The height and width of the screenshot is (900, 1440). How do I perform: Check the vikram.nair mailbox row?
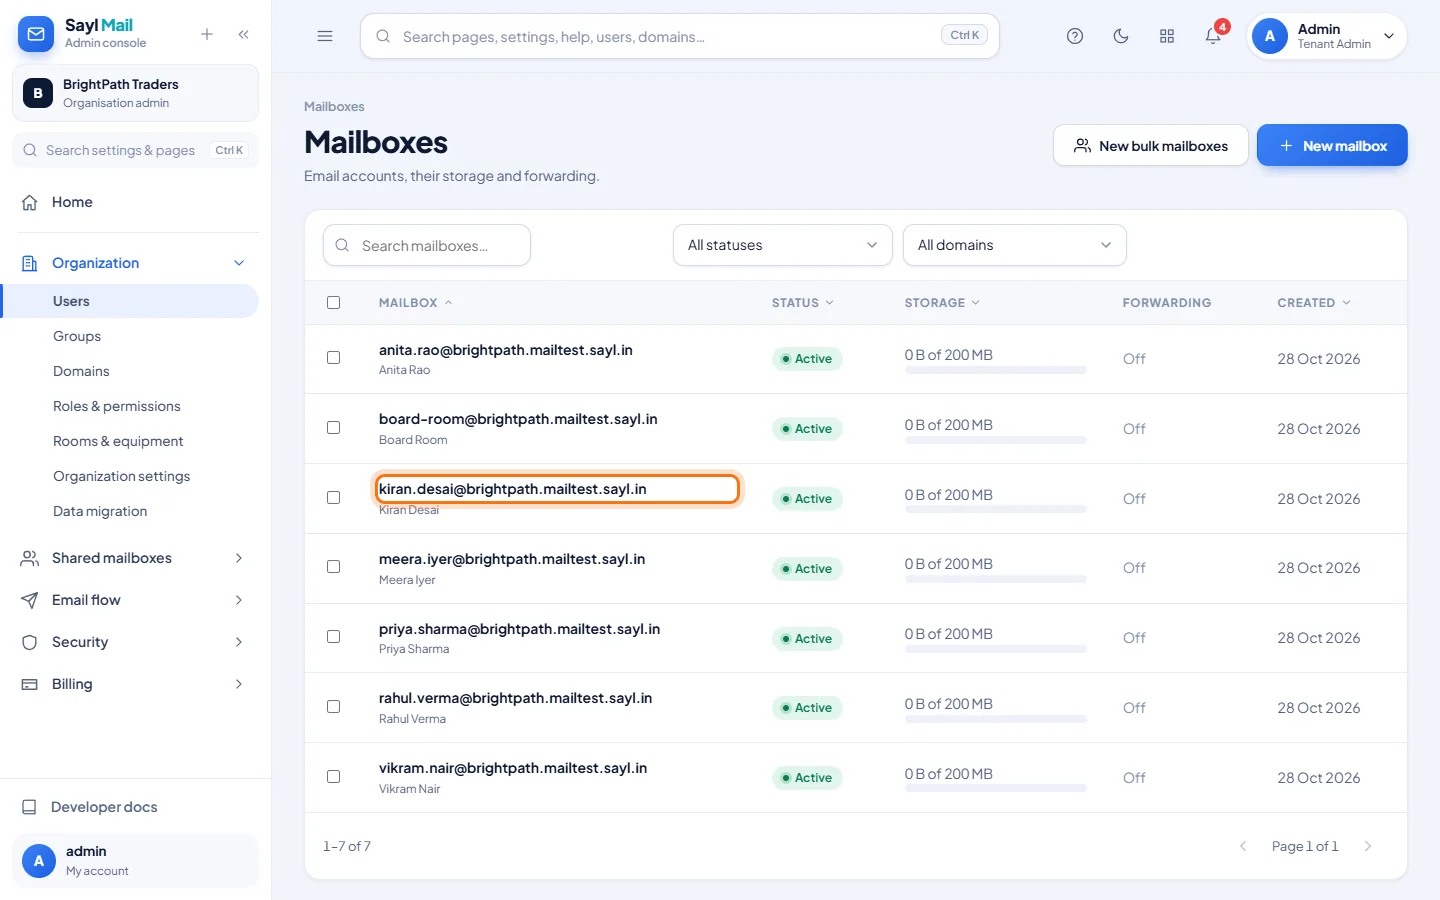click(x=334, y=777)
